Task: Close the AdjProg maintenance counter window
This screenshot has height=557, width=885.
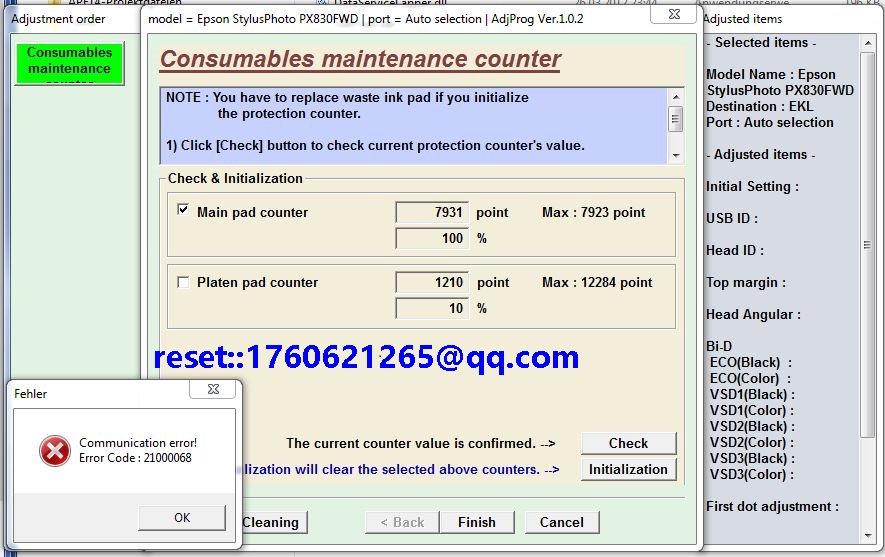Action: (674, 14)
